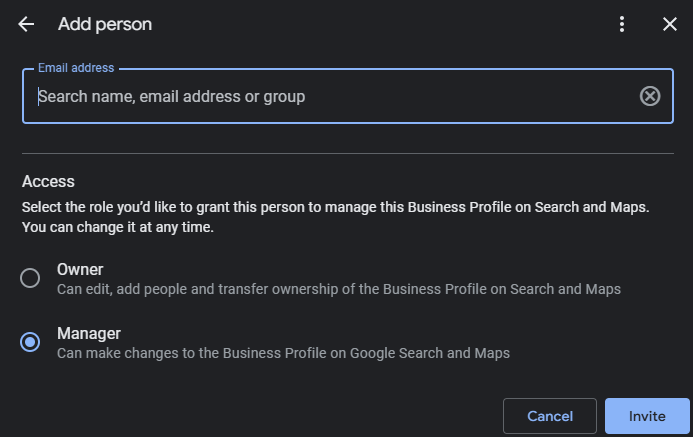The height and width of the screenshot is (437, 693).
Task: Go back using the left arrow
Action: click(x=26, y=24)
